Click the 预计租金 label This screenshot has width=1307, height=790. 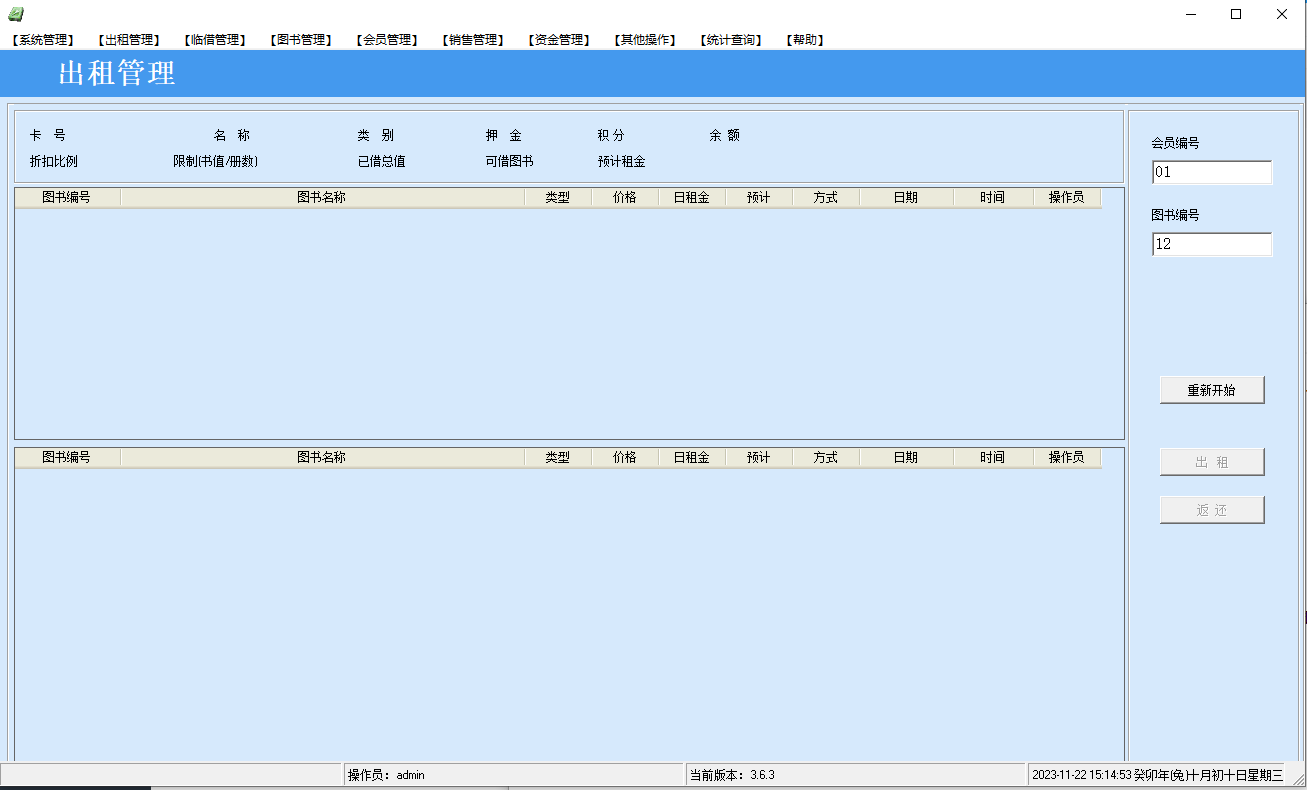click(622, 162)
